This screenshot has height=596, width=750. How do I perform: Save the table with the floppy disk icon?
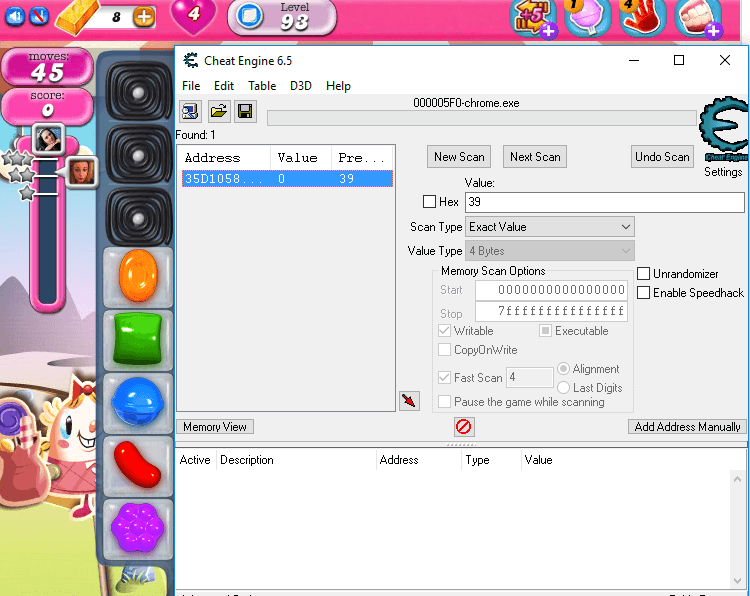(245, 112)
